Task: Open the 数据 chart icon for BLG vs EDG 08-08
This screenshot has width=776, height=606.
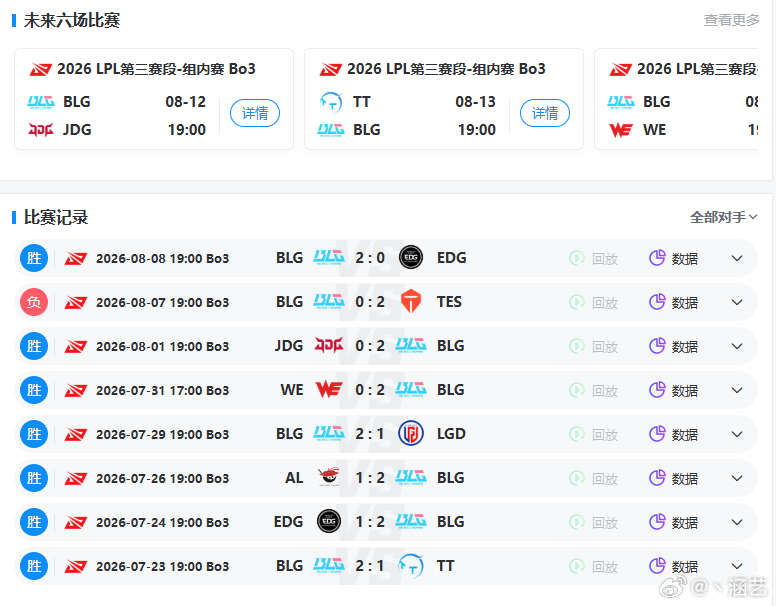Action: point(657,258)
